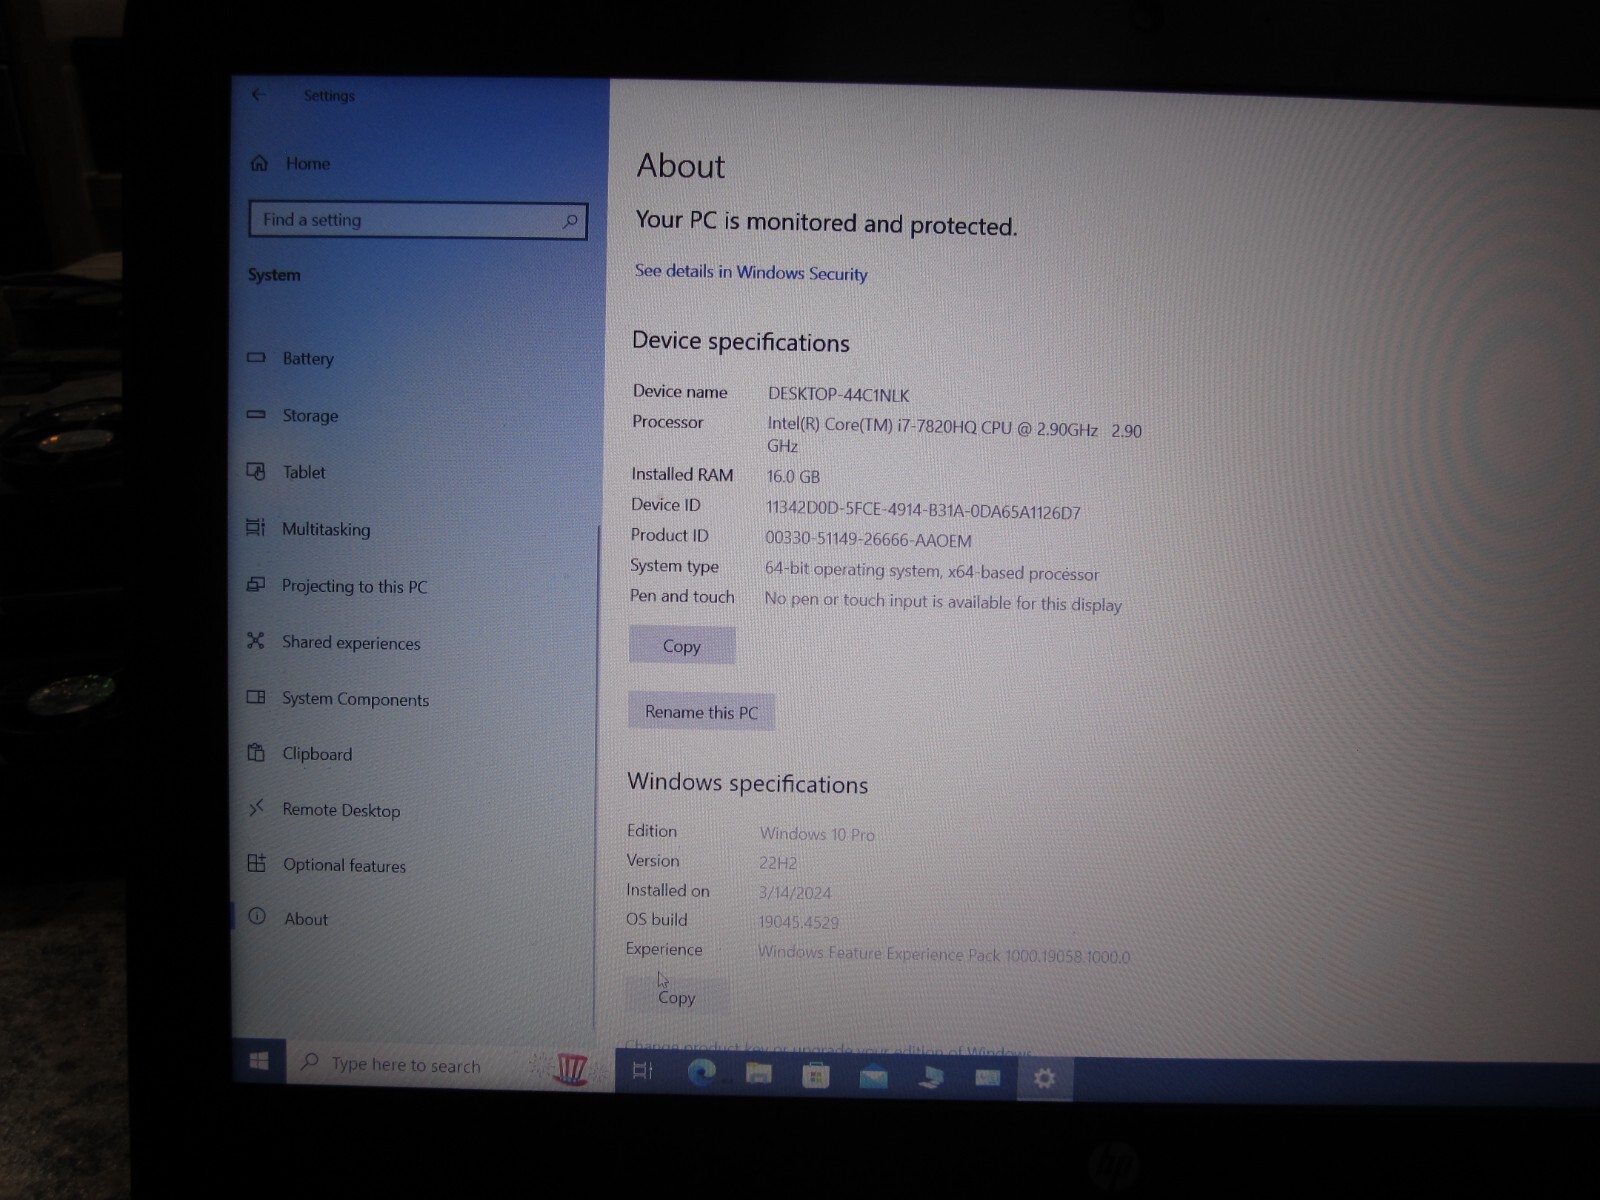Click the Windows Feature Experience Pack value
Viewport: 1600px width, 1200px height.
click(x=943, y=955)
